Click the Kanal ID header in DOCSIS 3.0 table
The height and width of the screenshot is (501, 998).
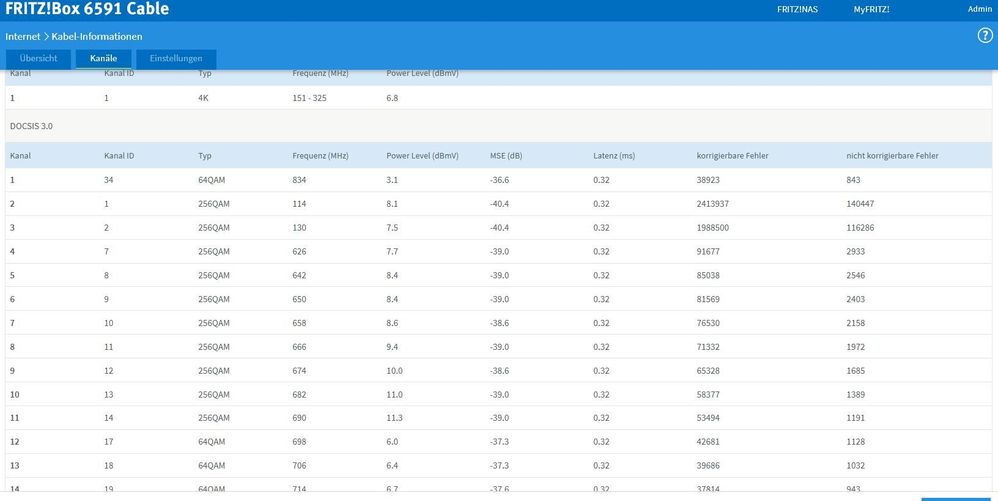coord(119,155)
